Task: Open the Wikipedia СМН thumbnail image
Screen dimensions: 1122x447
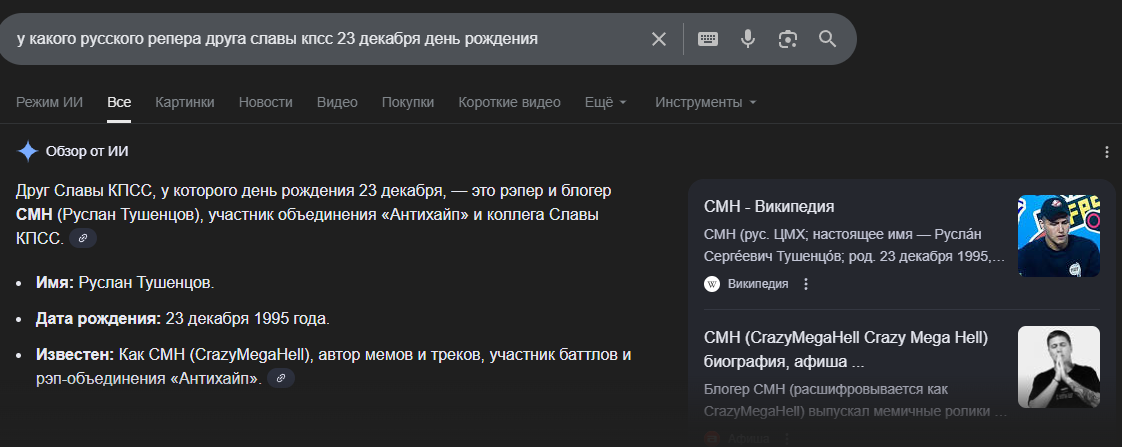Action: pyautogui.click(x=1058, y=235)
